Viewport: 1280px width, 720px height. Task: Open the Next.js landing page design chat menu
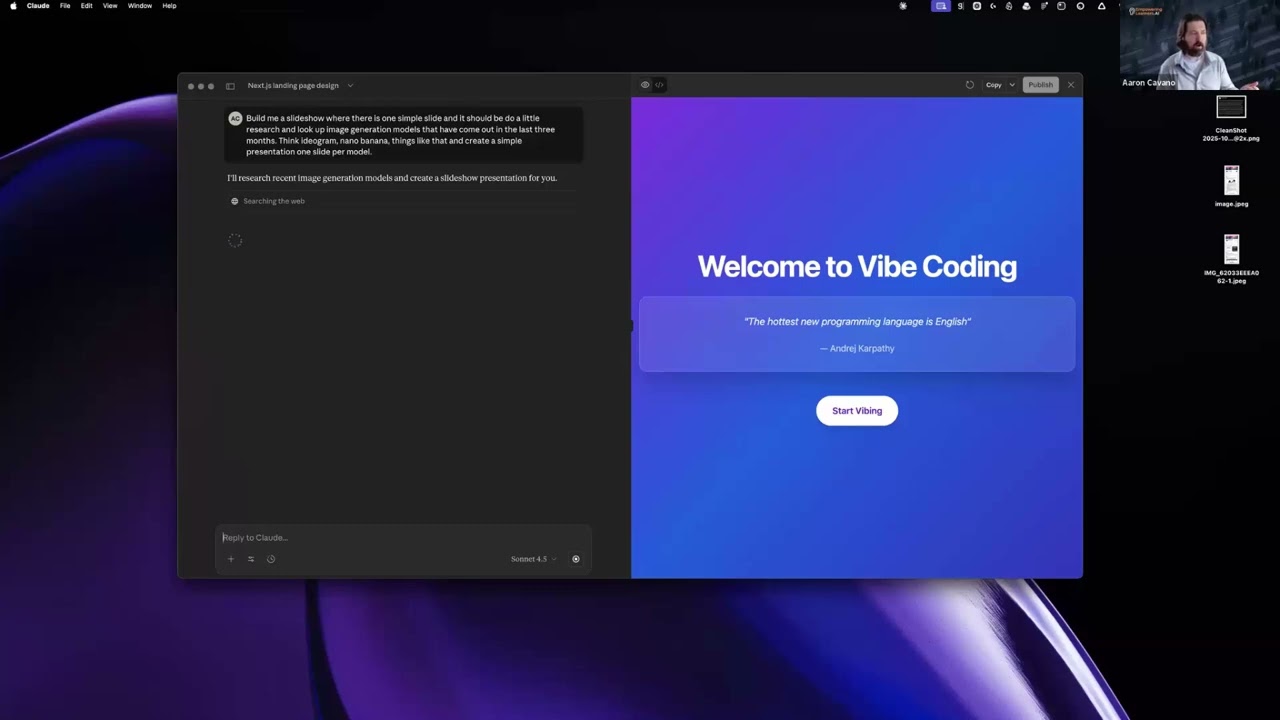(300, 86)
